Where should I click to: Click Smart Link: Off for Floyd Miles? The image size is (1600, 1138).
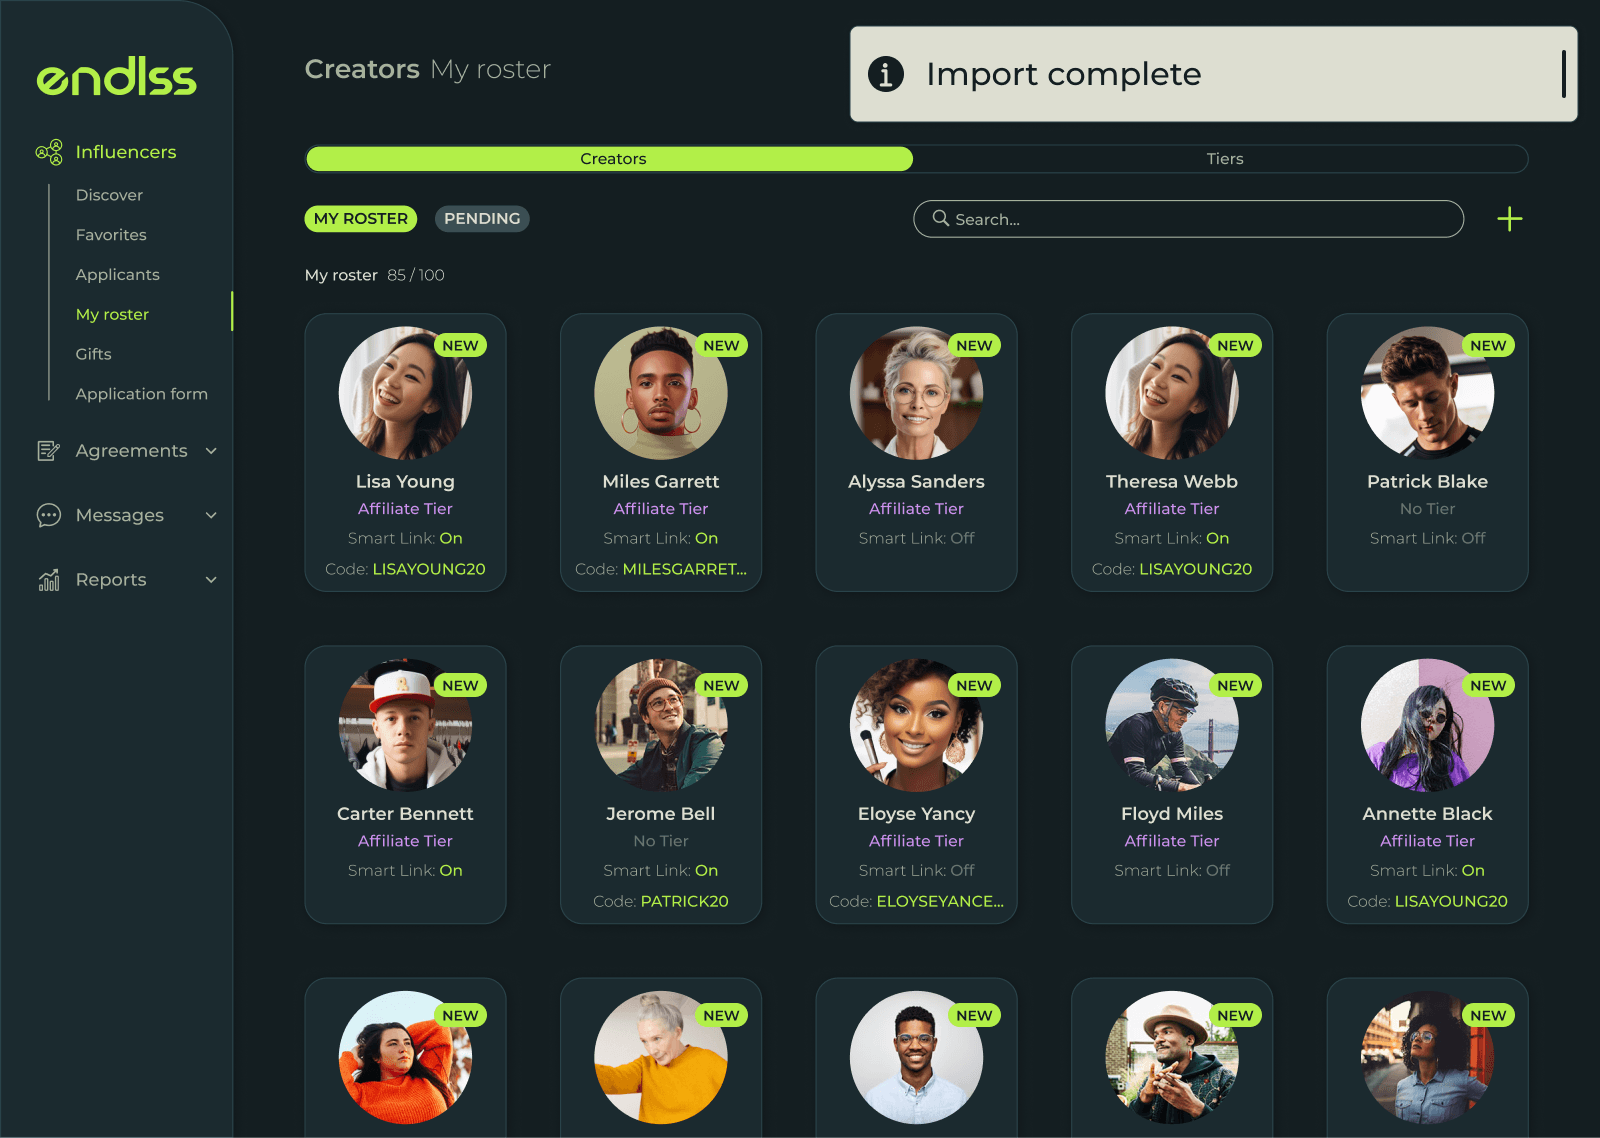tap(1172, 870)
